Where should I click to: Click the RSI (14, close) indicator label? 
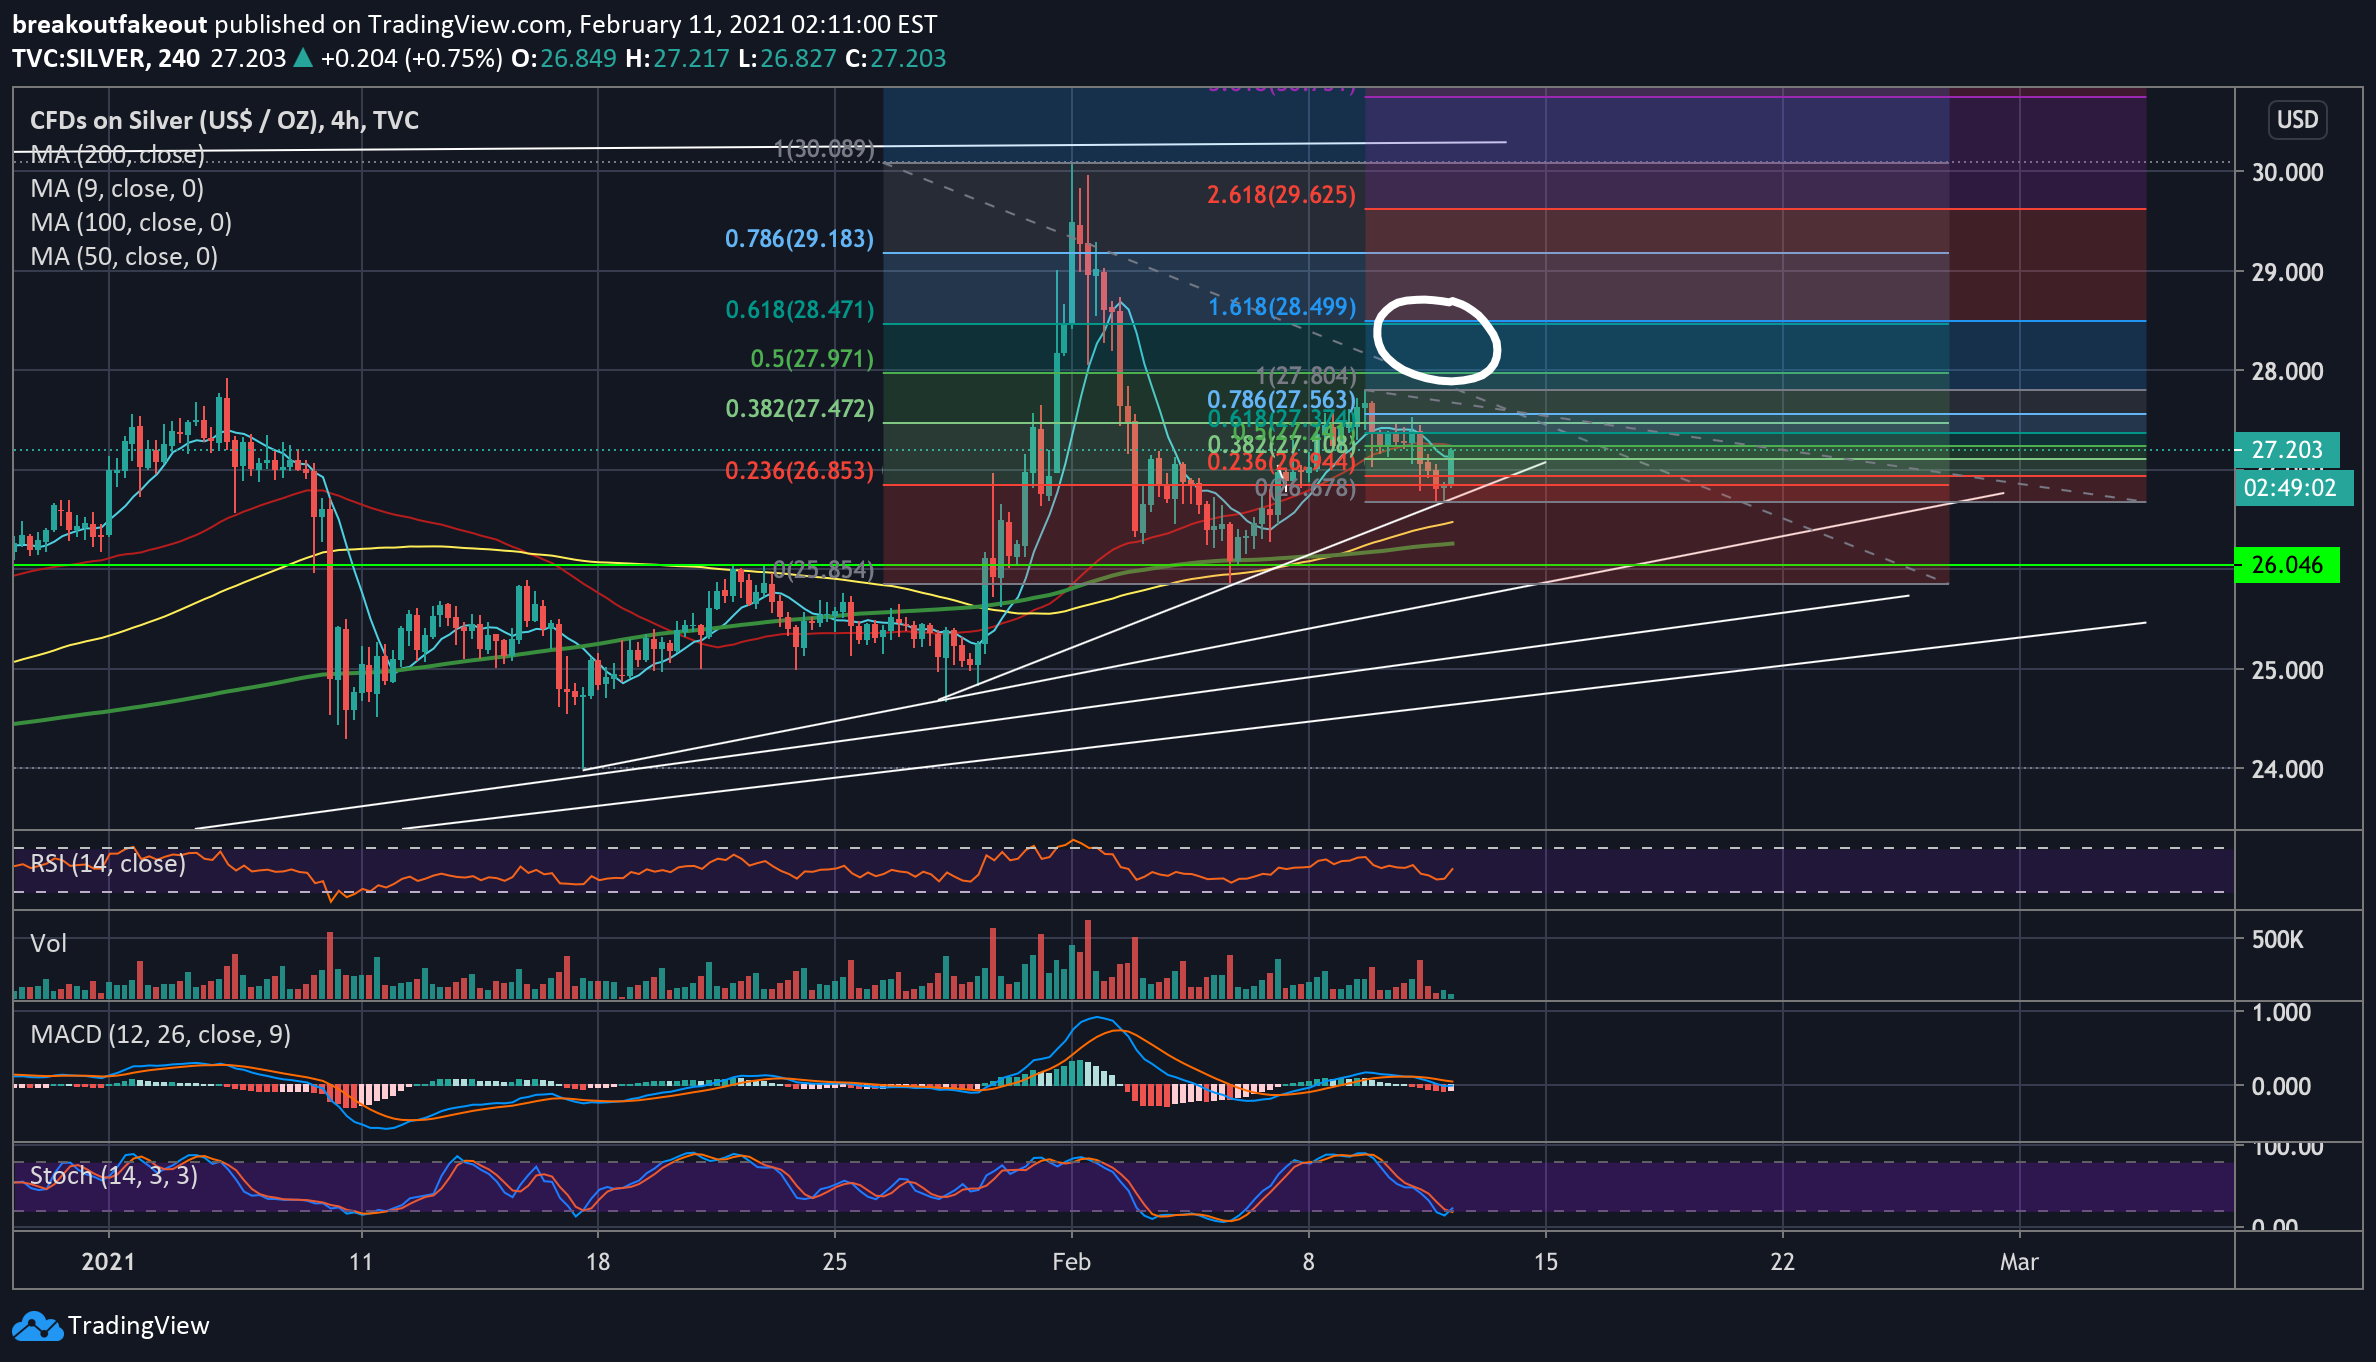coord(108,863)
